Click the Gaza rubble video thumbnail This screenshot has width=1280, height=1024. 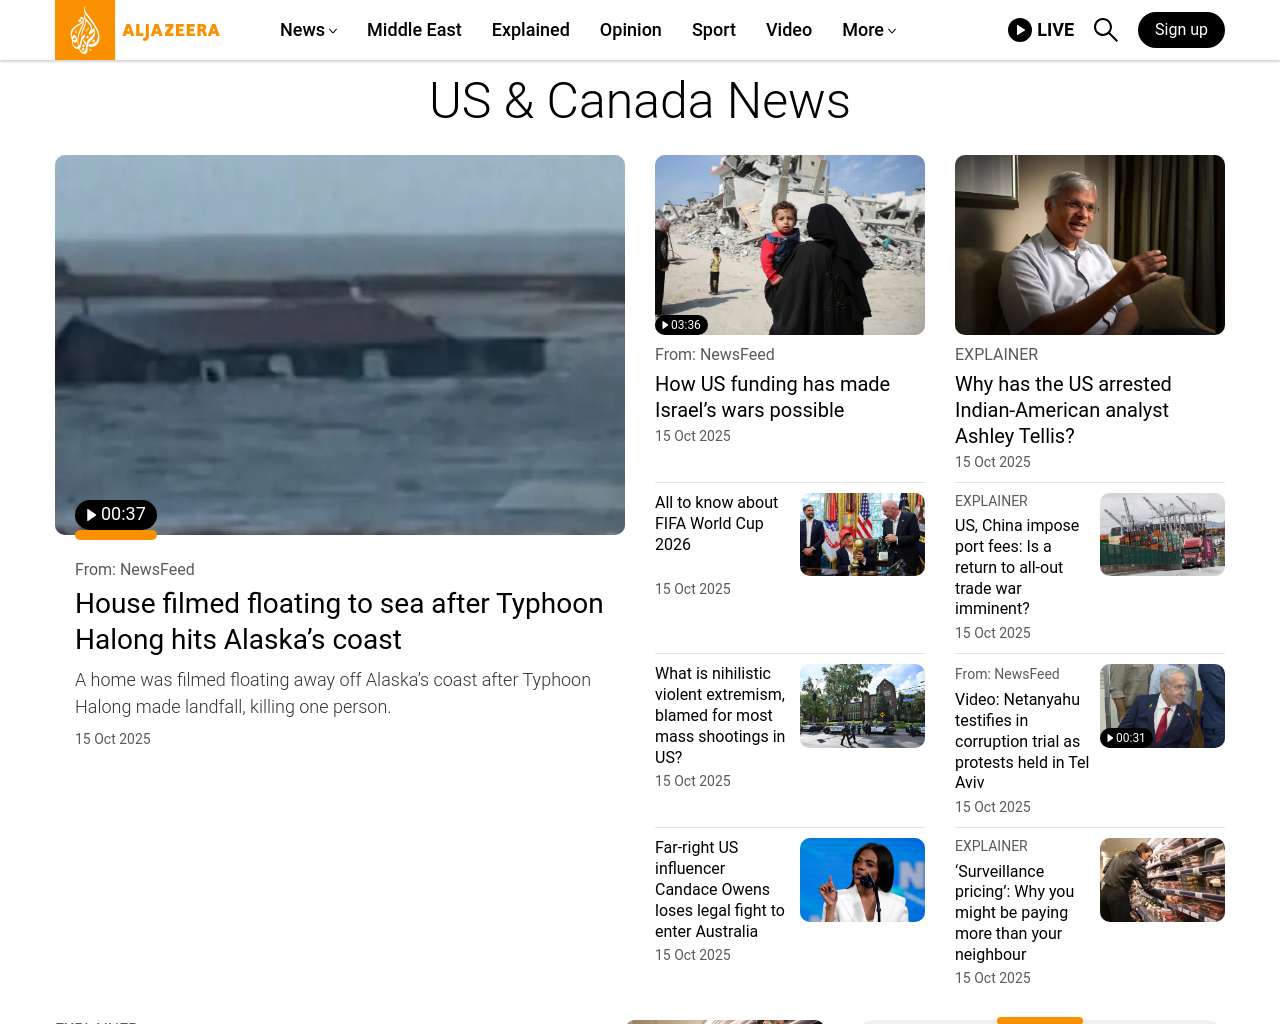click(790, 245)
